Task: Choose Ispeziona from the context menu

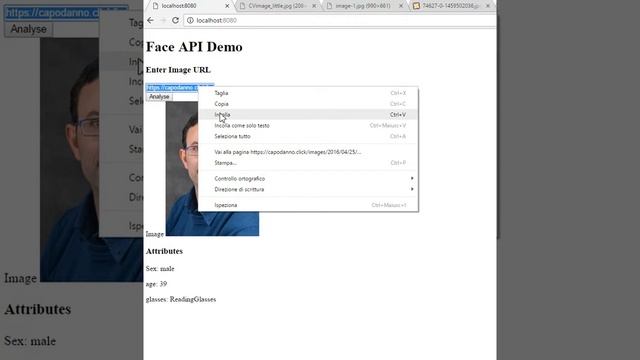Action: [x=308, y=205]
